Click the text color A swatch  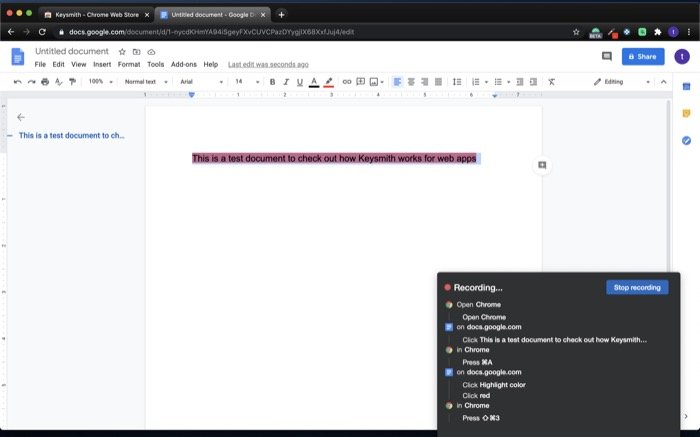pos(313,82)
